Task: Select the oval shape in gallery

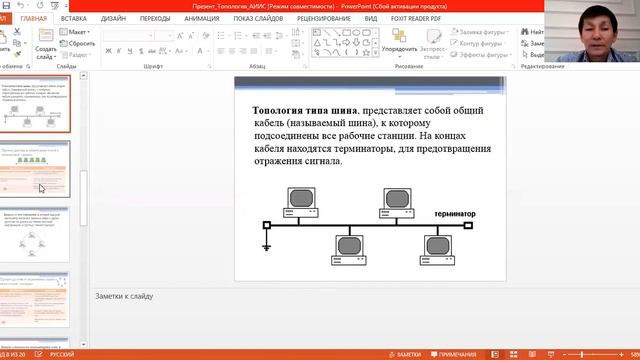Action: 356,32
